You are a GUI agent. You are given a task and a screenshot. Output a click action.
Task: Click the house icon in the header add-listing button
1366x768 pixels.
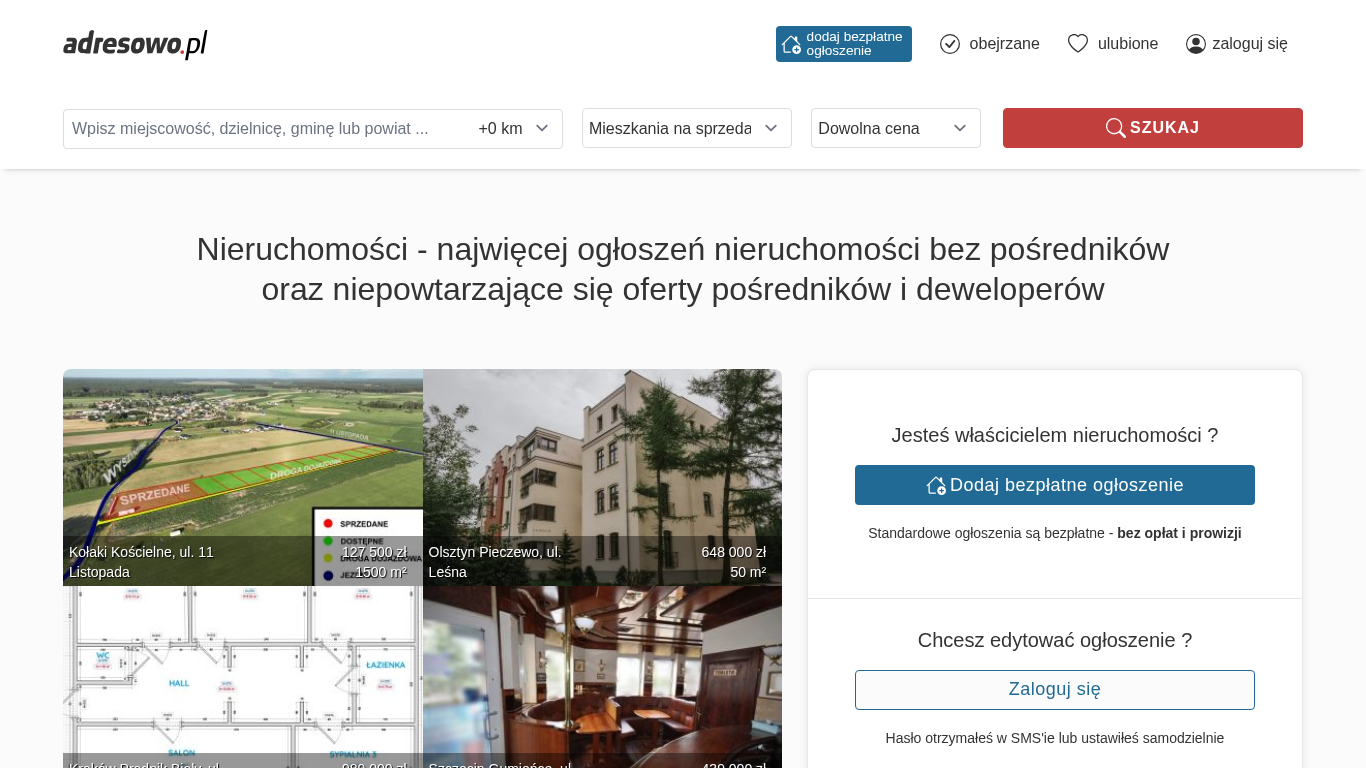(791, 44)
